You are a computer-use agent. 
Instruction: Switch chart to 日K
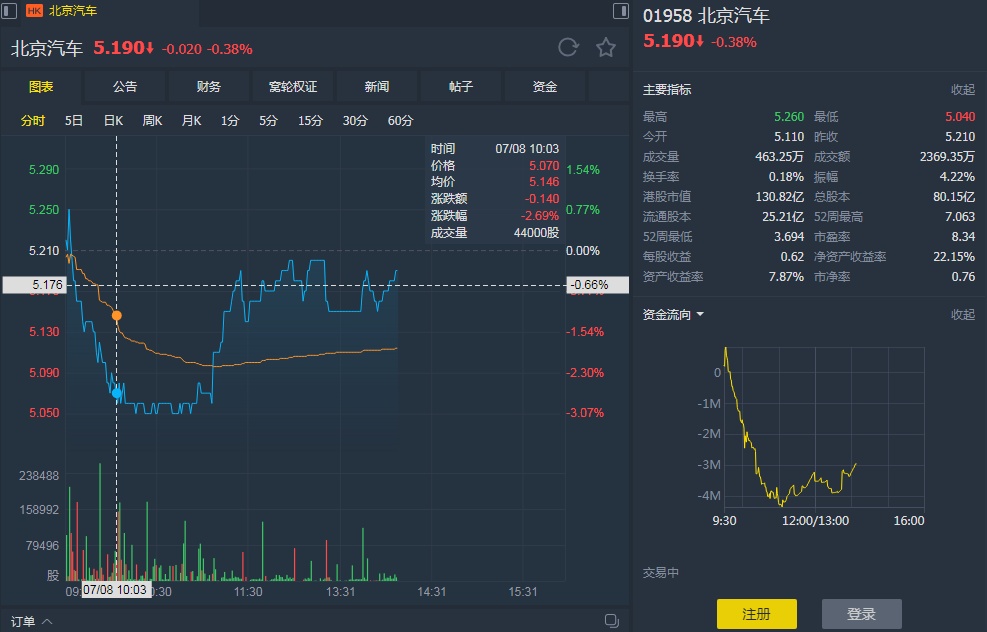click(x=113, y=120)
